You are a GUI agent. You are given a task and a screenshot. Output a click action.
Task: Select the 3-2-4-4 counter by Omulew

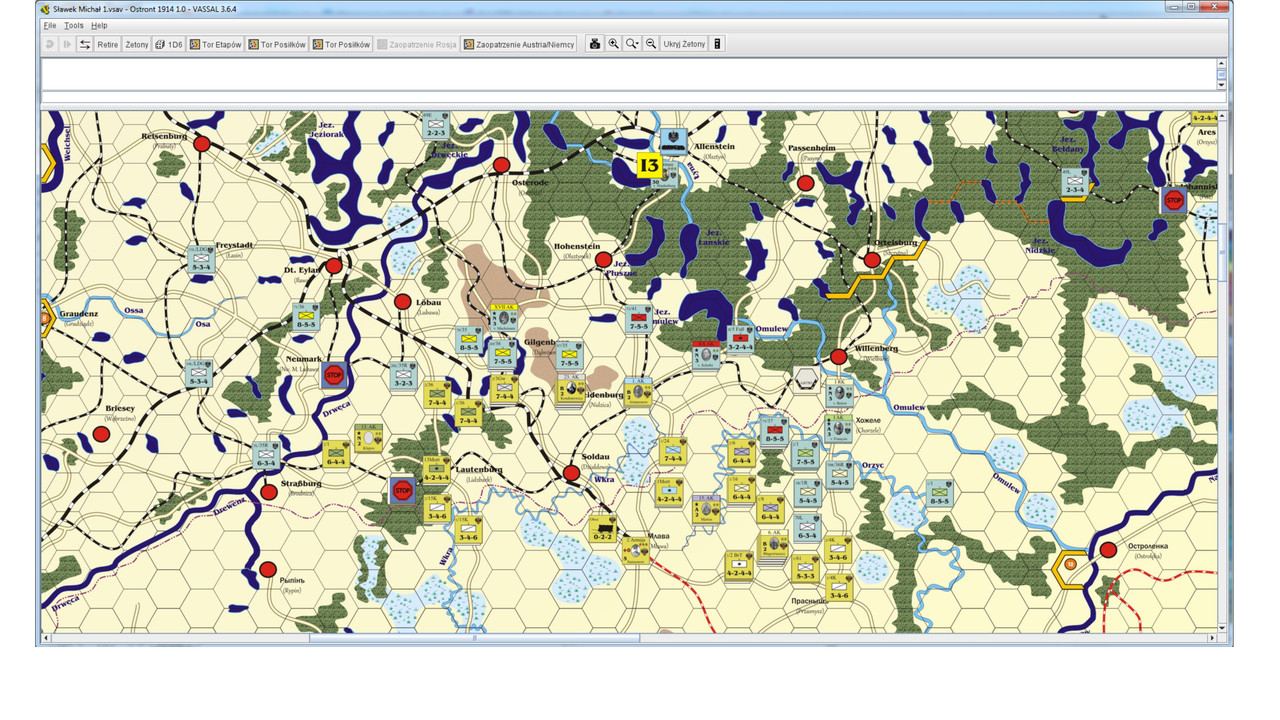(x=740, y=340)
